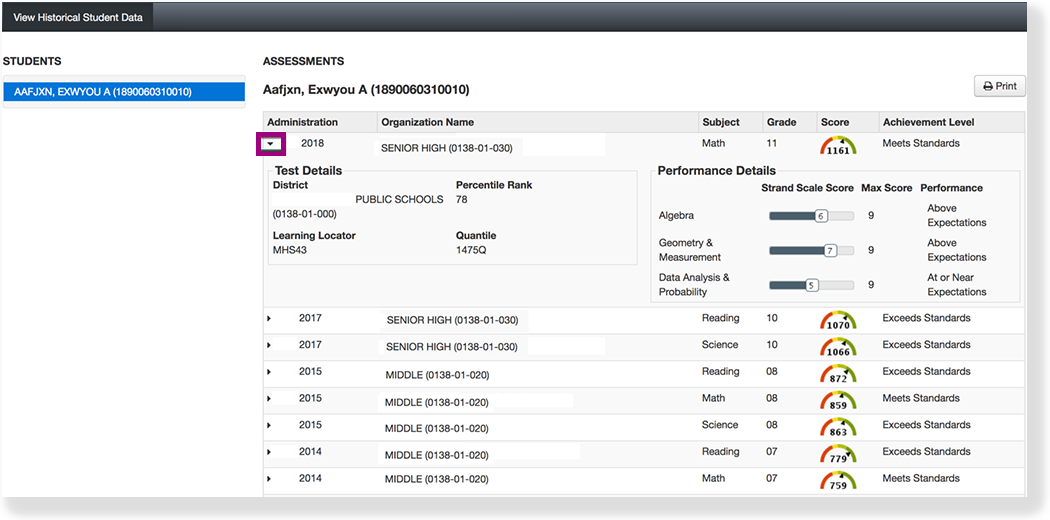1050x520 pixels.
Task: Click the 1161 Math score gauge icon
Action: coord(838,146)
